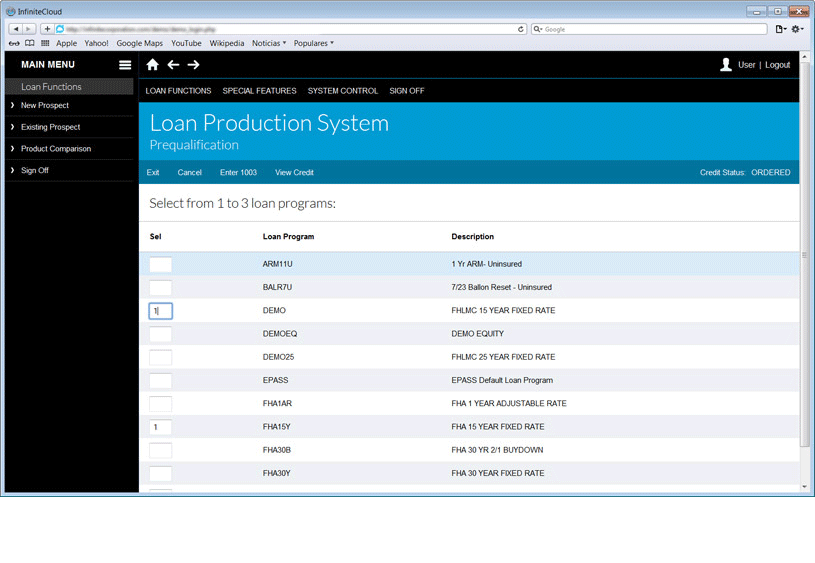Open the browser settings gear menu
Screen dimensions: 815x563
click(797, 29)
